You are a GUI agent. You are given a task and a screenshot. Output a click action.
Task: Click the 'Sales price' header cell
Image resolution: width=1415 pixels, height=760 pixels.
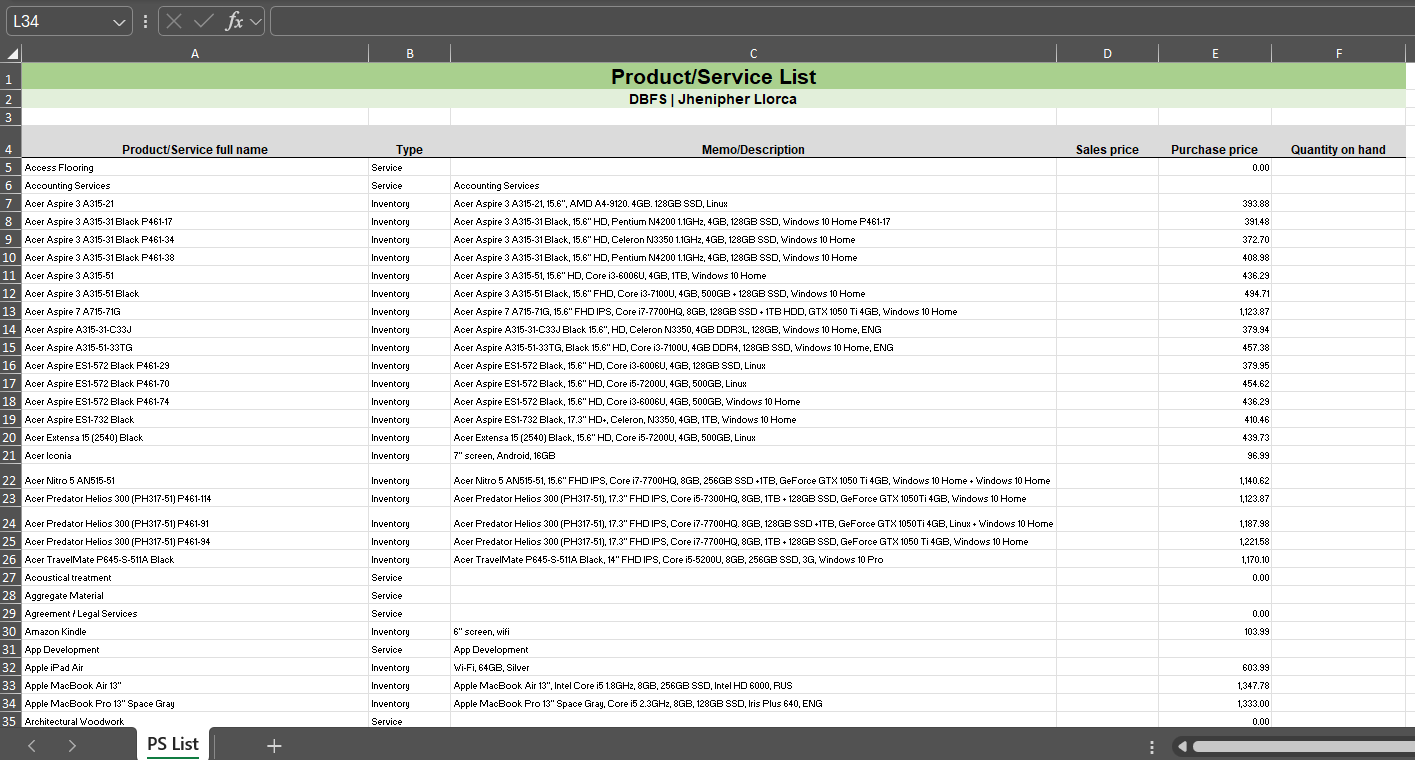click(1107, 142)
